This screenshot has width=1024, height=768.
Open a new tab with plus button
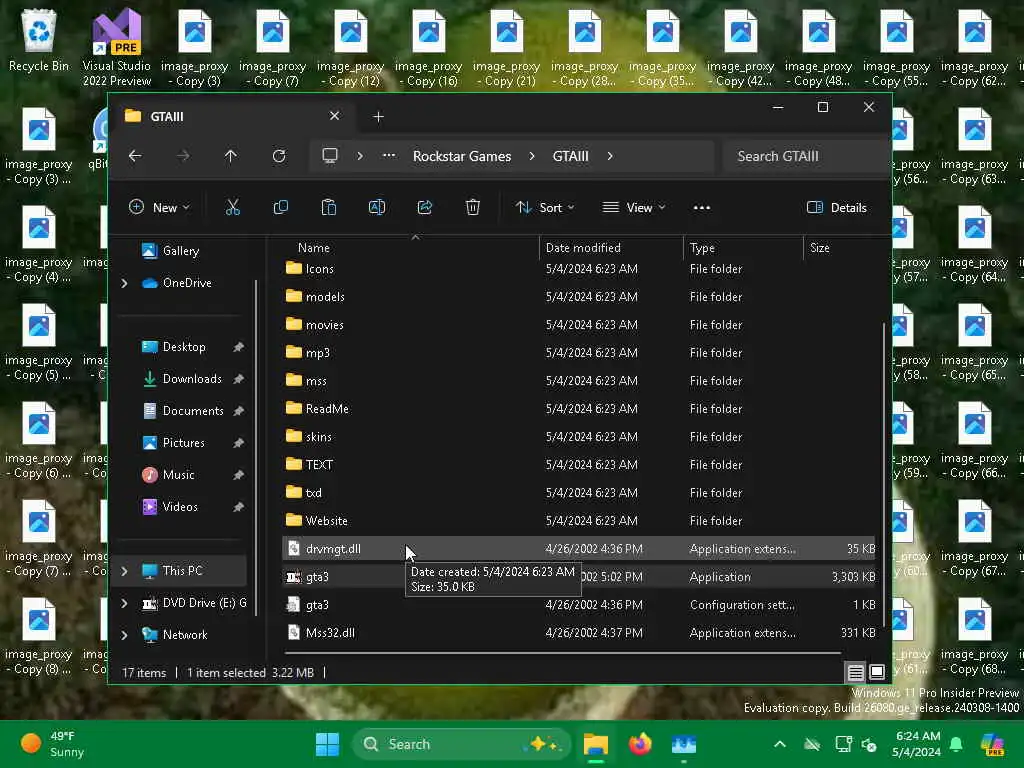378,117
